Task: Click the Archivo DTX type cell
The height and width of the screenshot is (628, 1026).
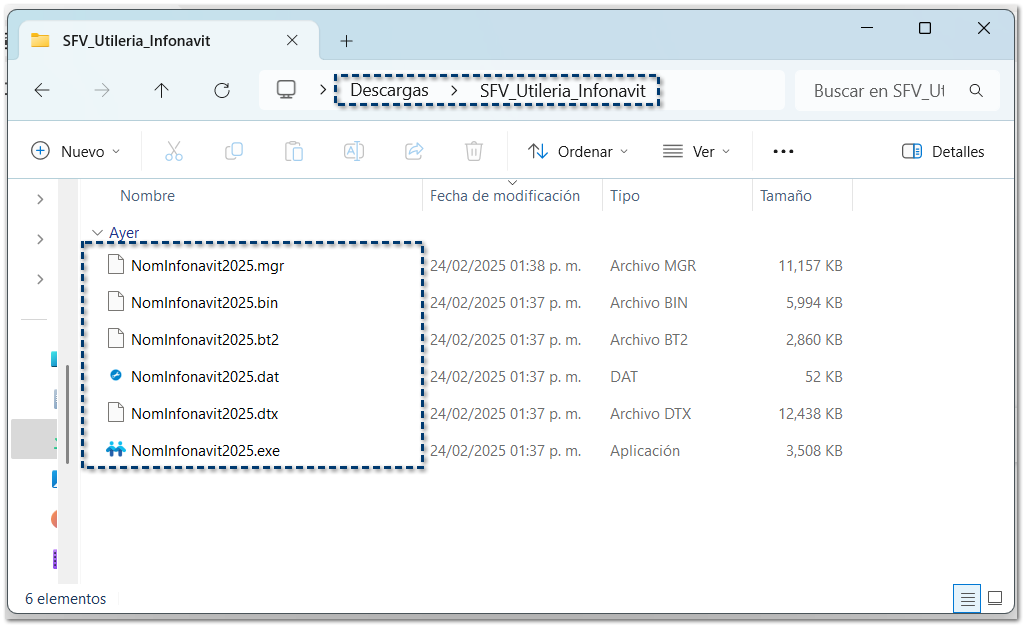Action: click(650, 413)
